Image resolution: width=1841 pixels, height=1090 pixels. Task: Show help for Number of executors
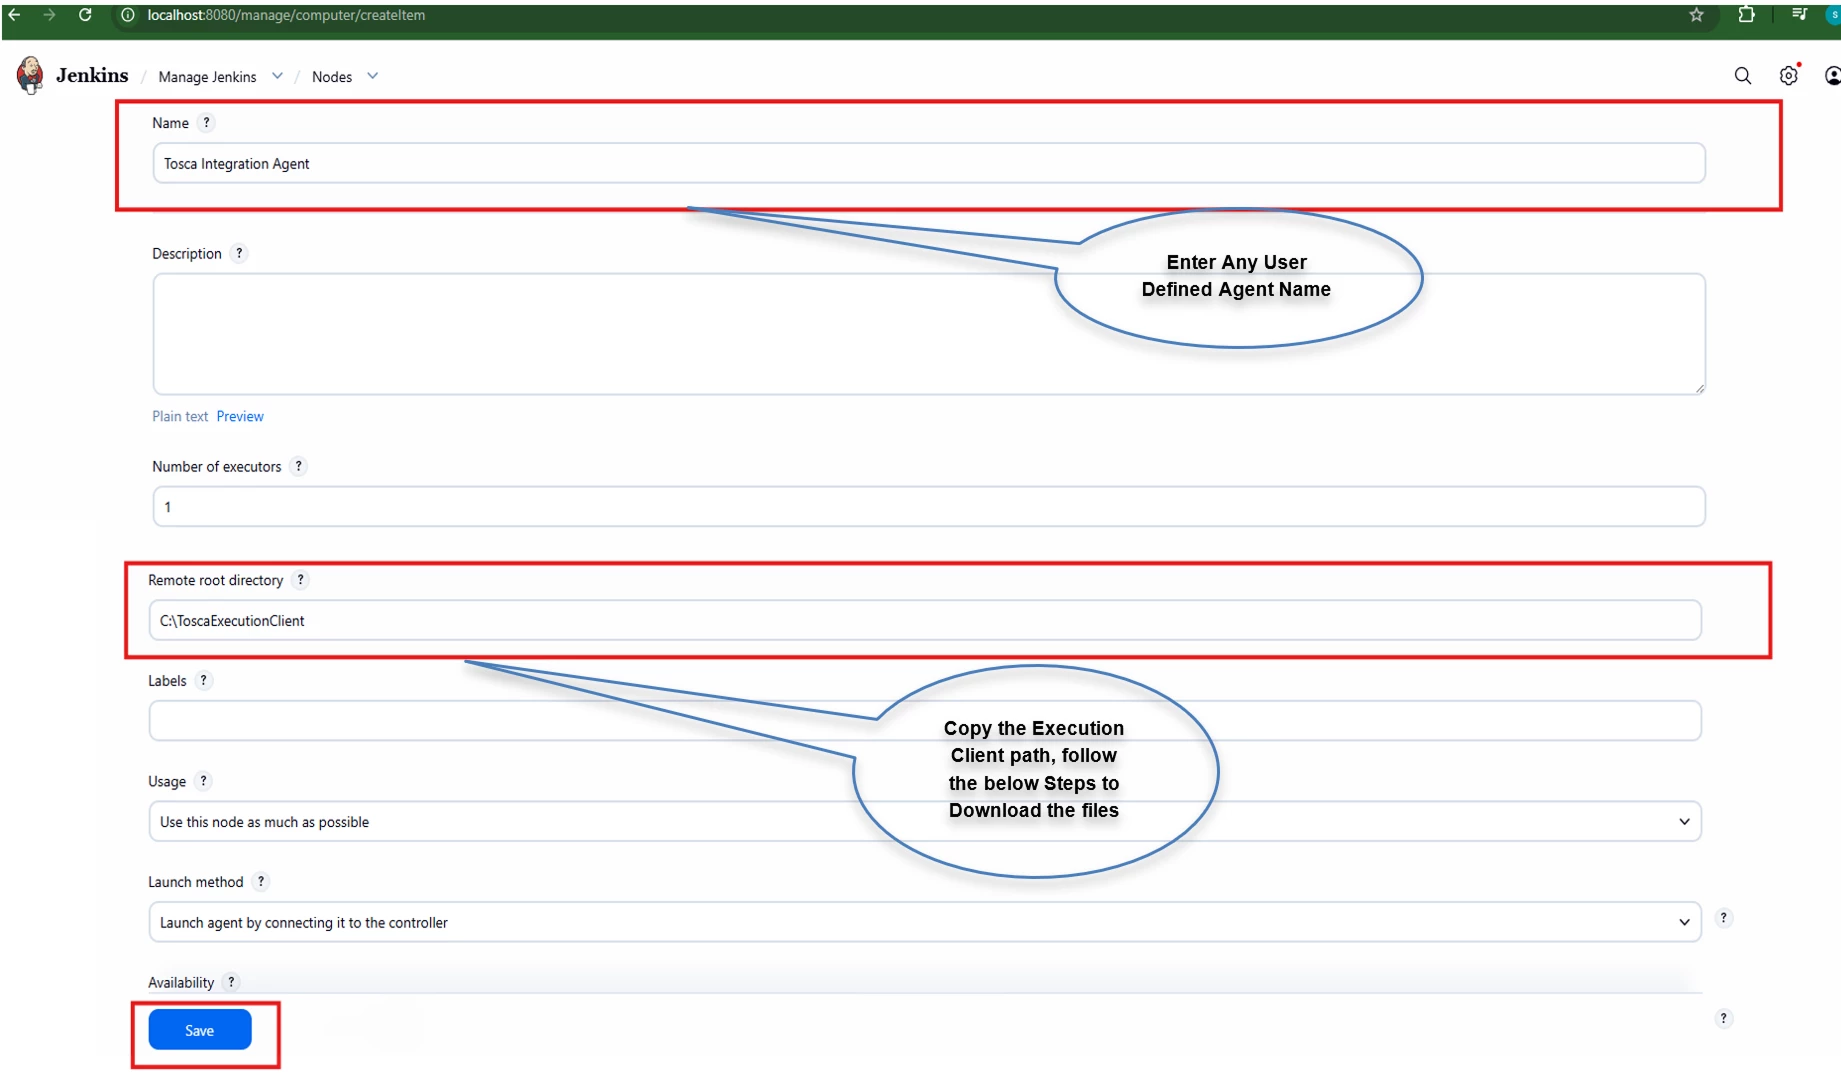click(x=298, y=466)
